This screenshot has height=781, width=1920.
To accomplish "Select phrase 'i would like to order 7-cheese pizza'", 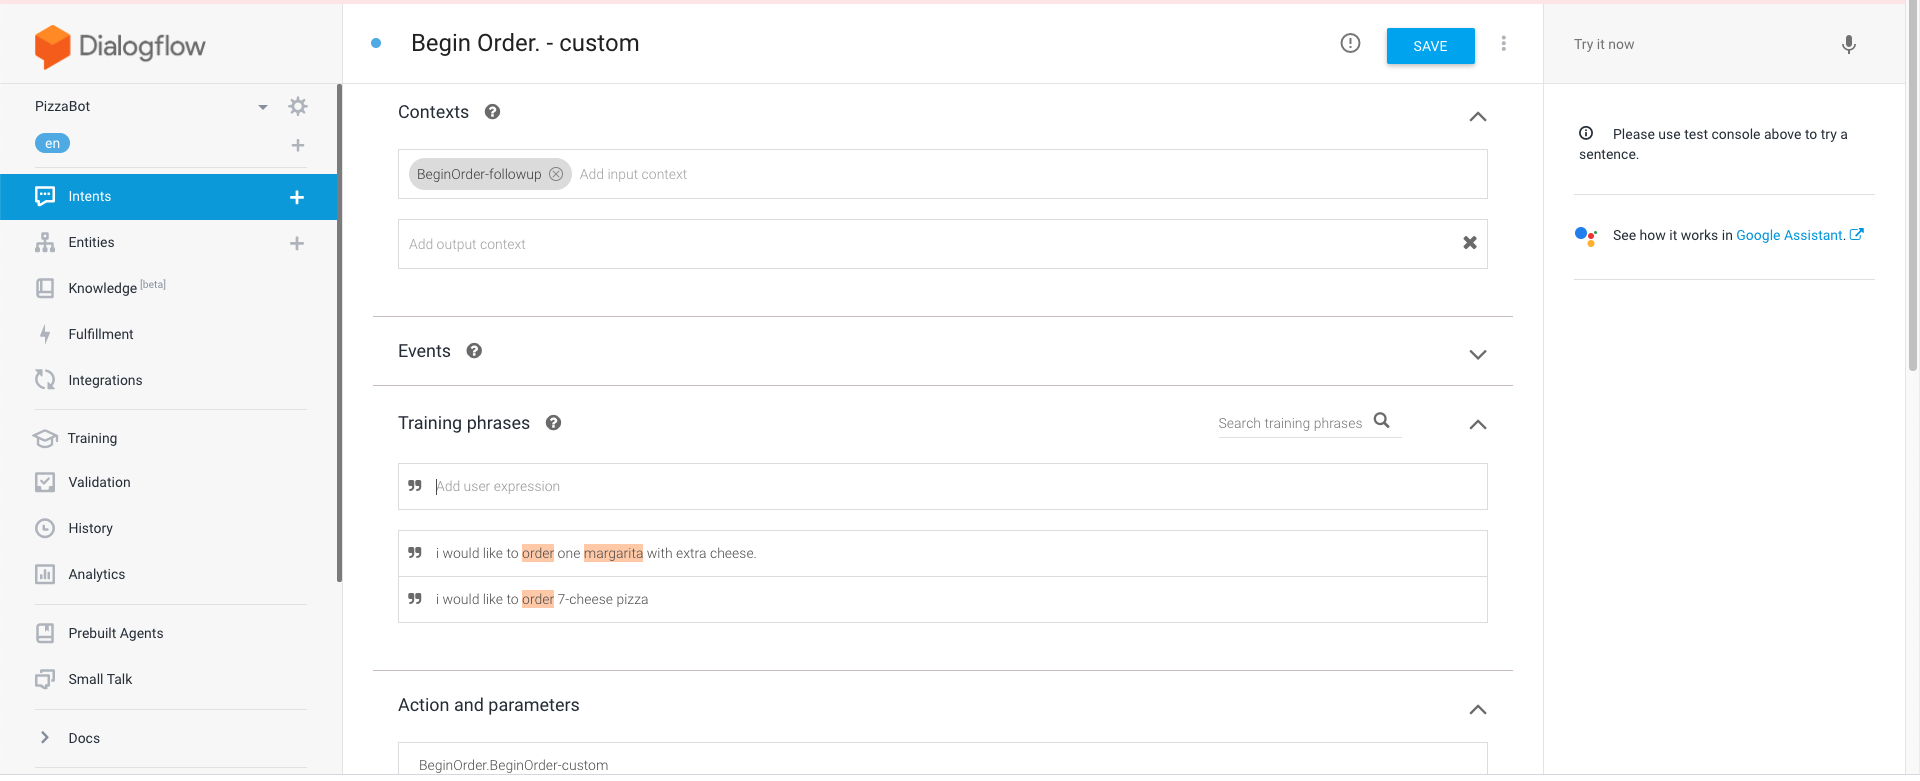I will point(943,599).
